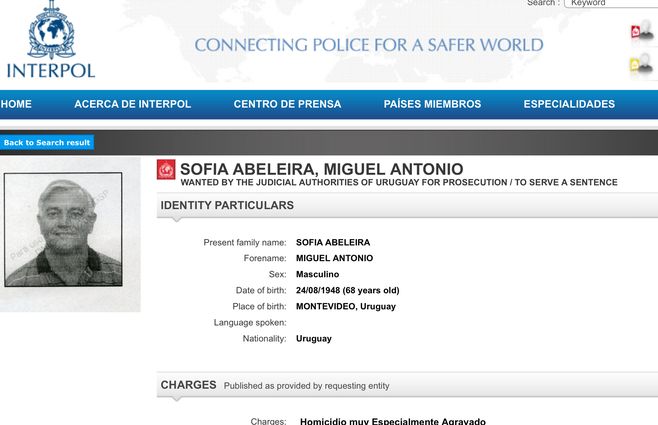Open PAÍSES MIEMBROS menu
658x425 pixels.
tap(432, 104)
